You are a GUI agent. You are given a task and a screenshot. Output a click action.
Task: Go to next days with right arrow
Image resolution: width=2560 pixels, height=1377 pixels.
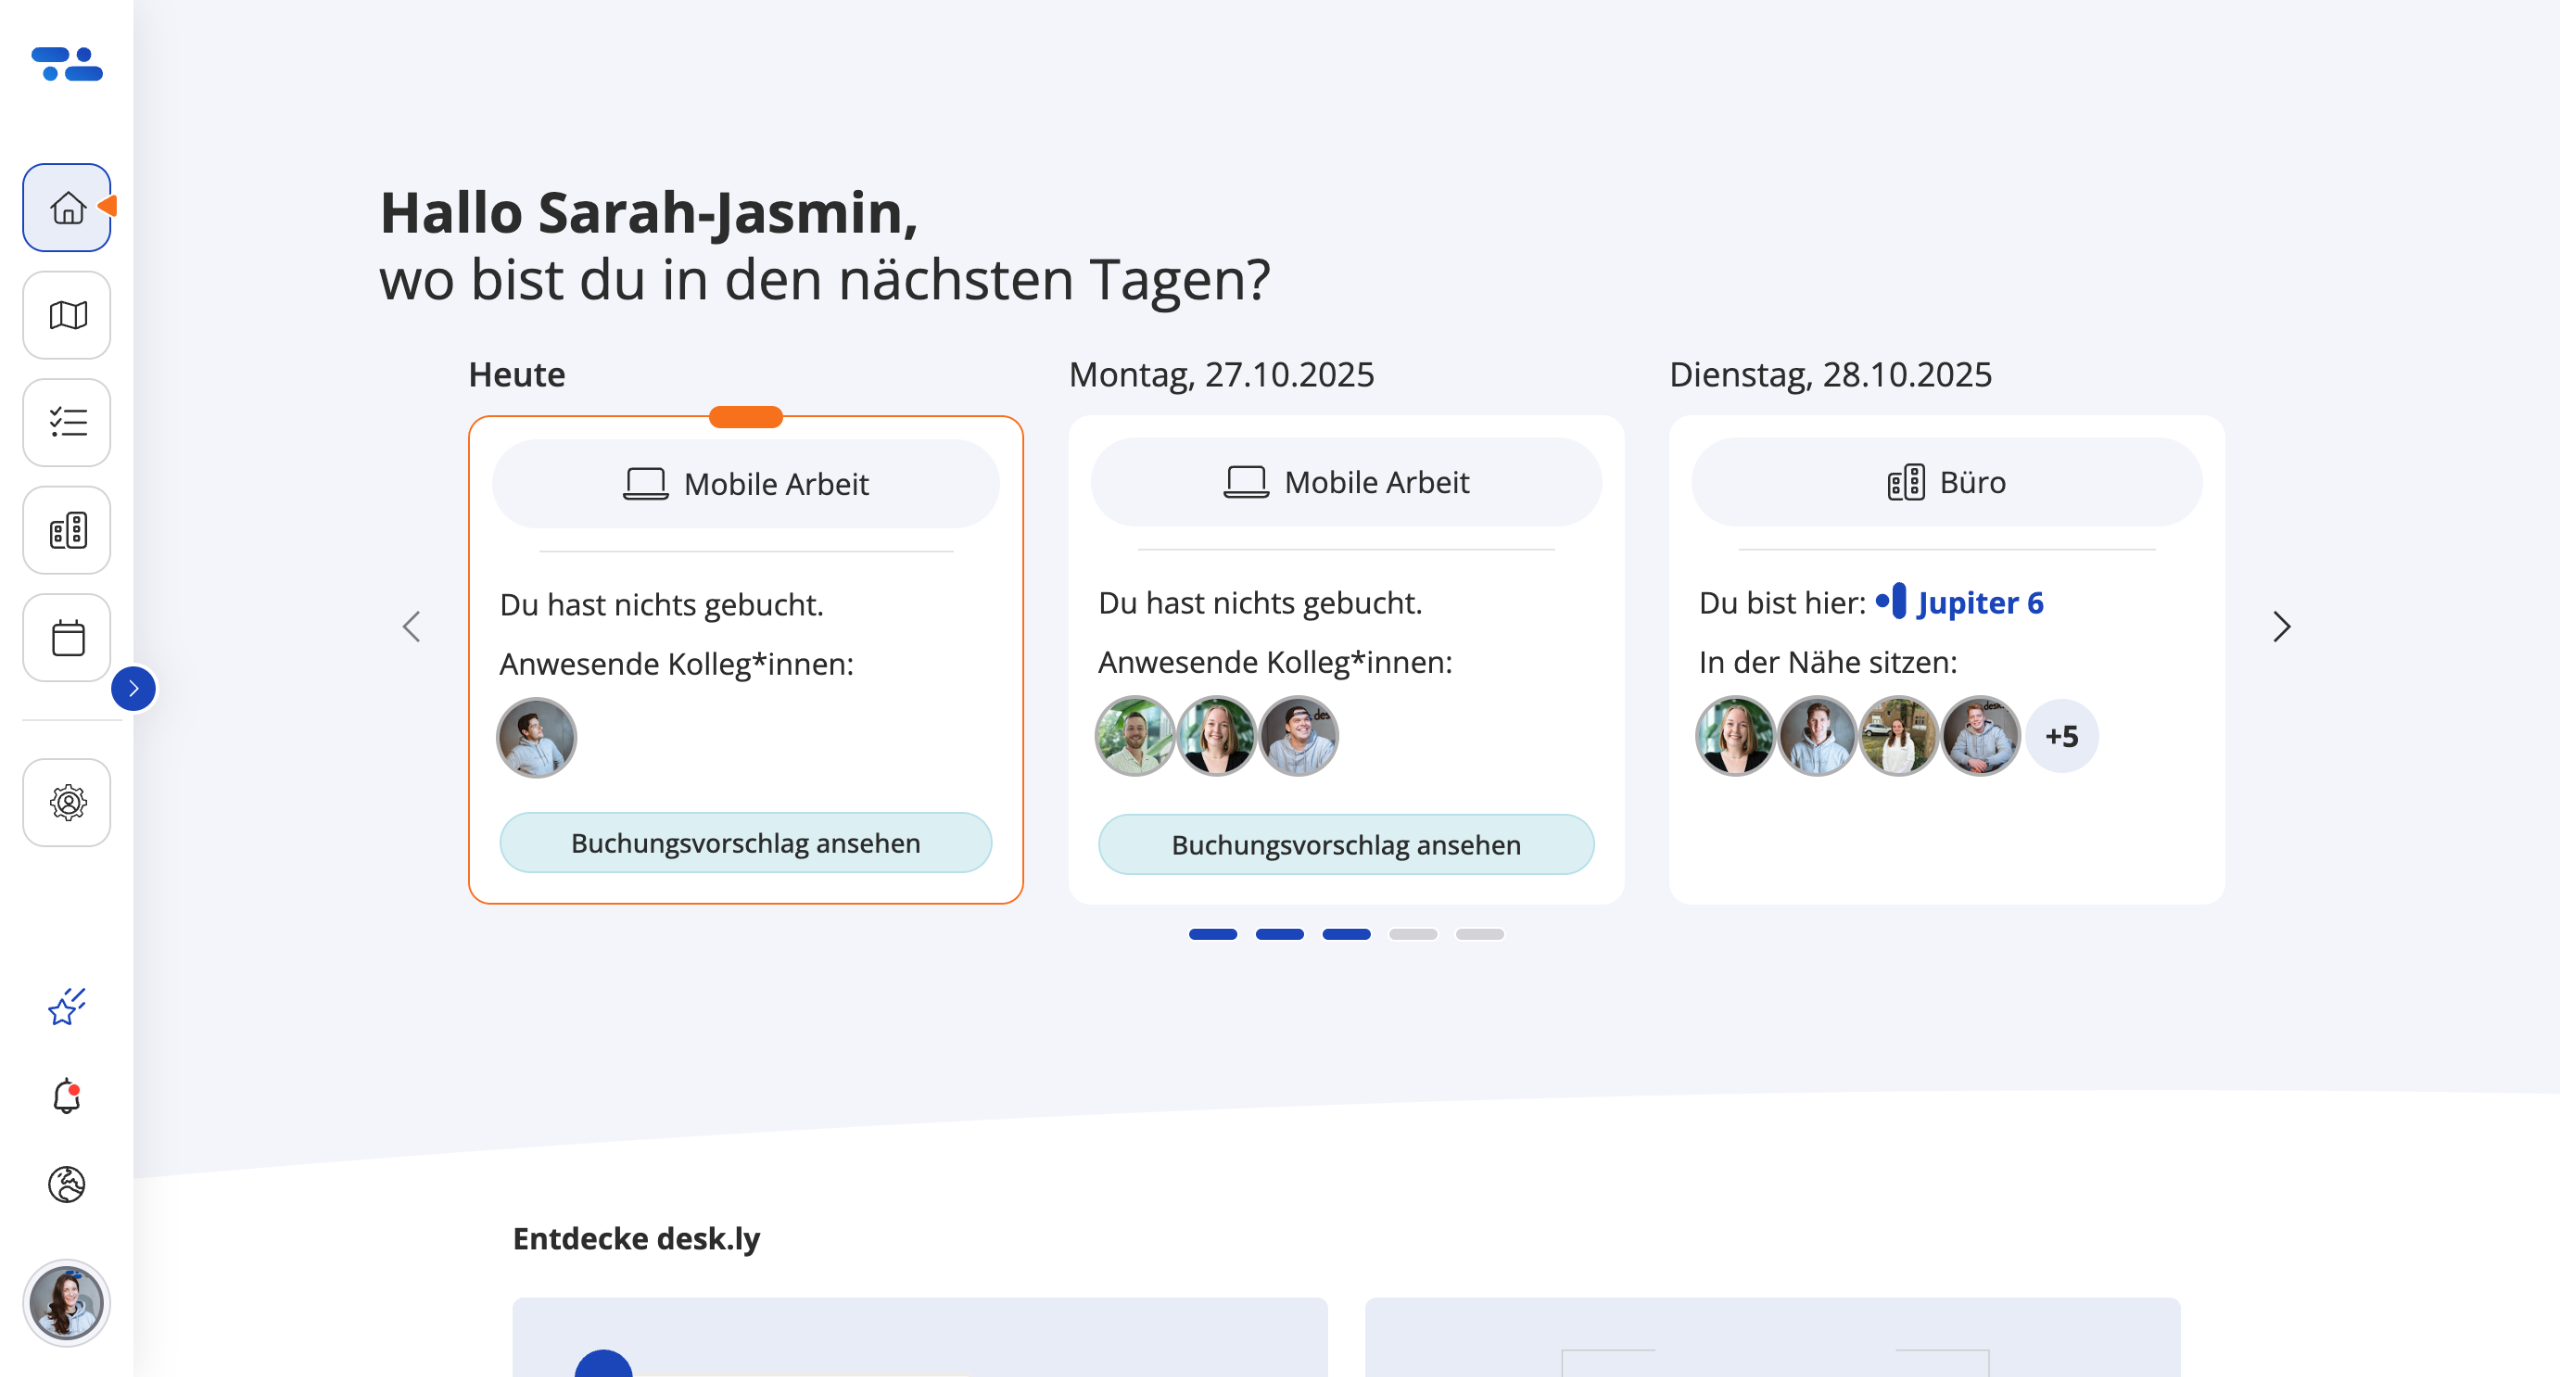pyautogui.click(x=2281, y=627)
